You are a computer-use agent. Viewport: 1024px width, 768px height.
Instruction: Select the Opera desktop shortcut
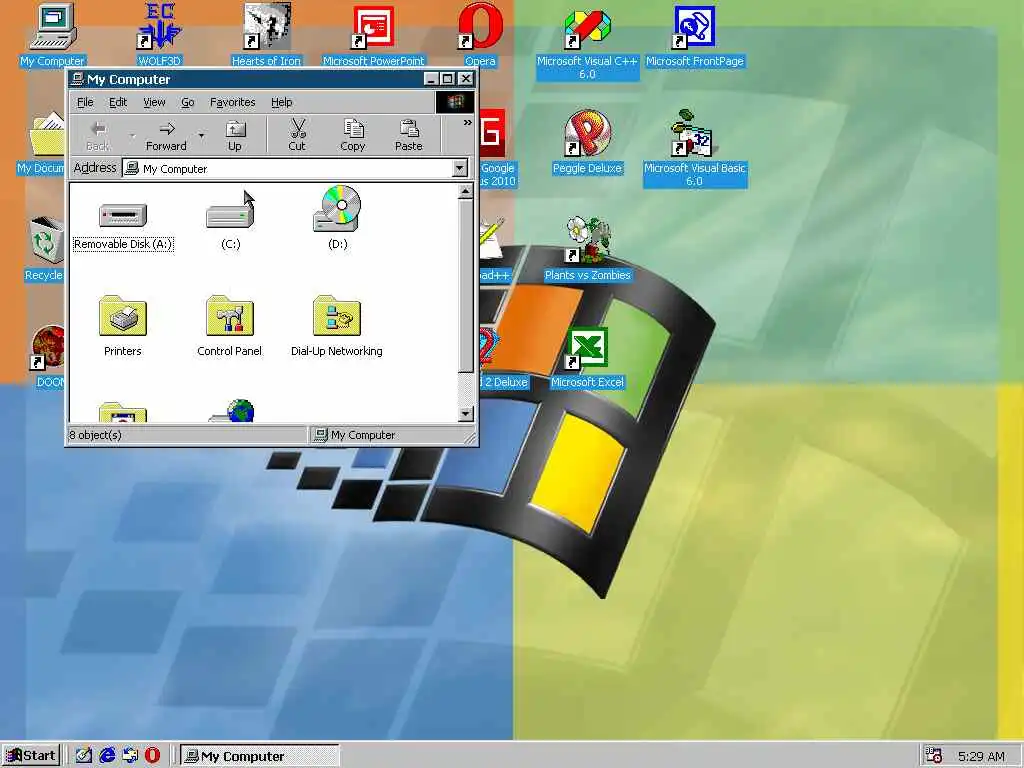click(480, 35)
